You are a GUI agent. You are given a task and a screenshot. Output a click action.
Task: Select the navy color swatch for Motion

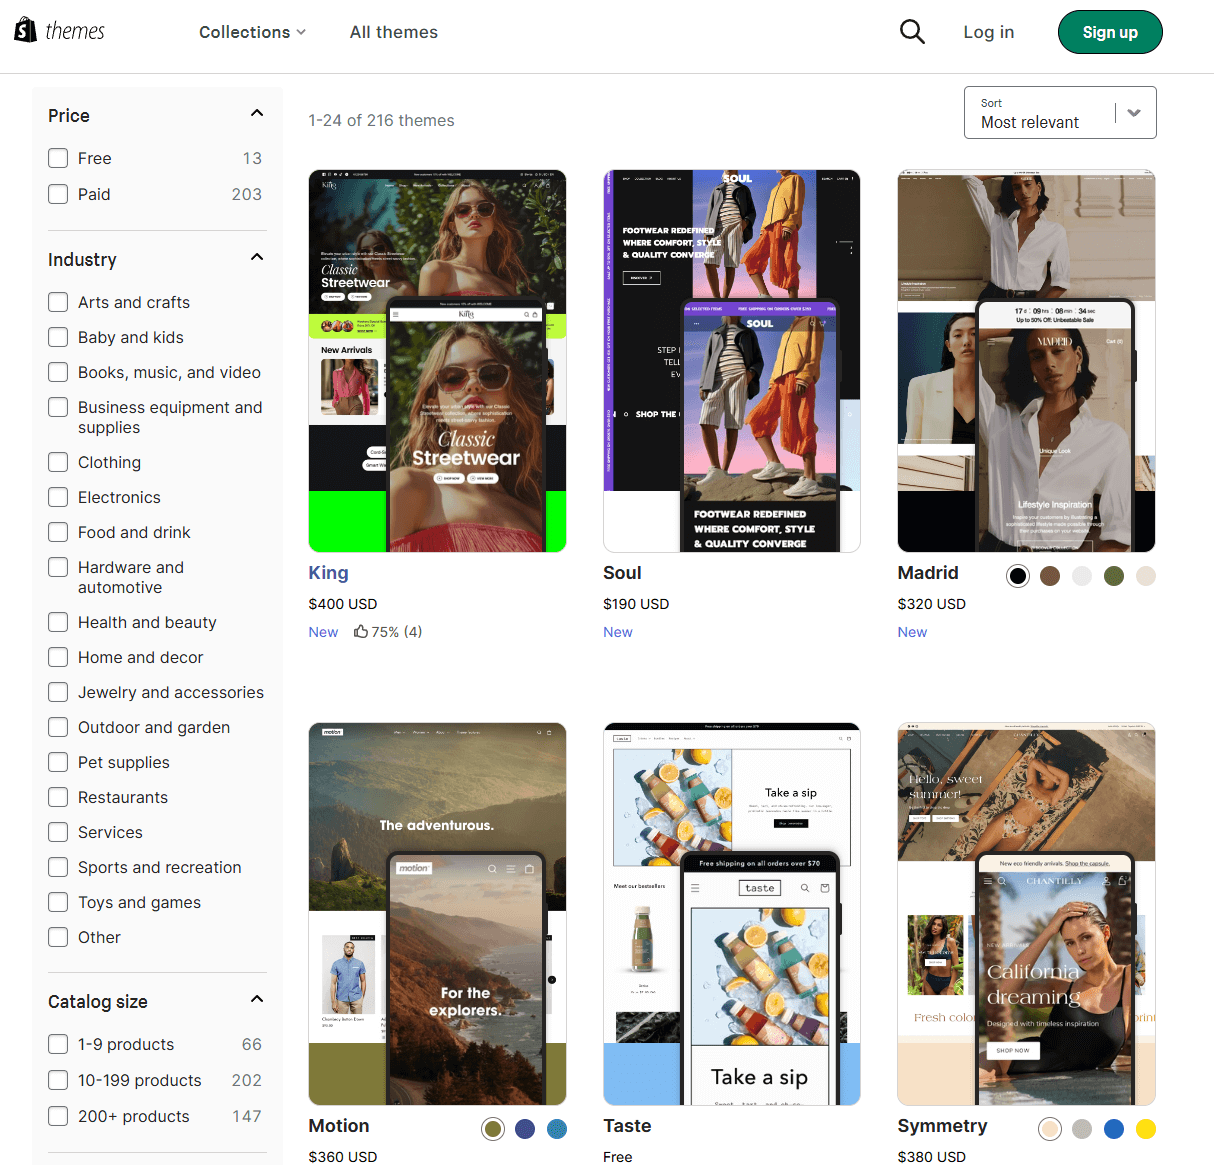point(525,1129)
